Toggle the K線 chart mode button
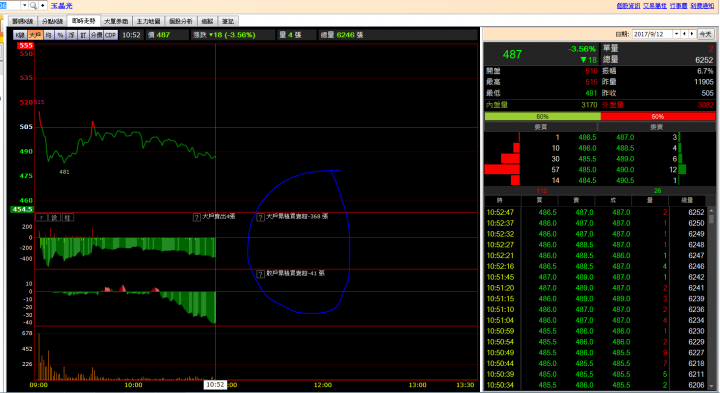The width and height of the screenshot is (720, 393). tap(20, 35)
